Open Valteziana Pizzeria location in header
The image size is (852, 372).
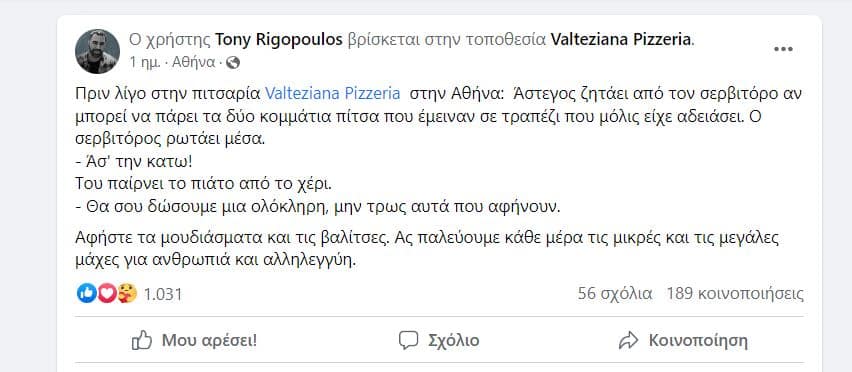click(x=622, y=40)
